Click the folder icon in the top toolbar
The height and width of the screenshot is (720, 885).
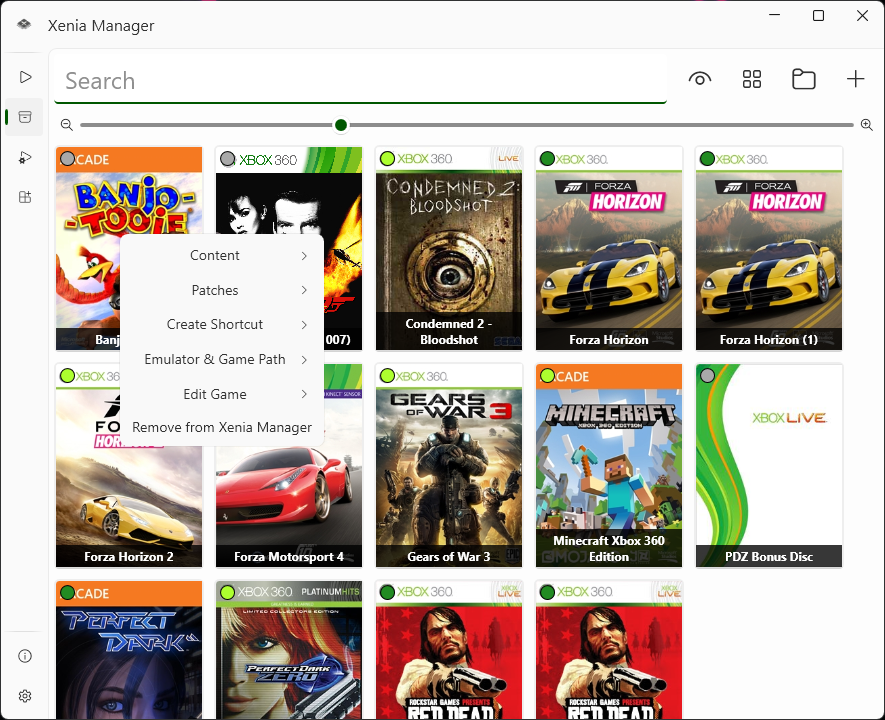point(804,80)
